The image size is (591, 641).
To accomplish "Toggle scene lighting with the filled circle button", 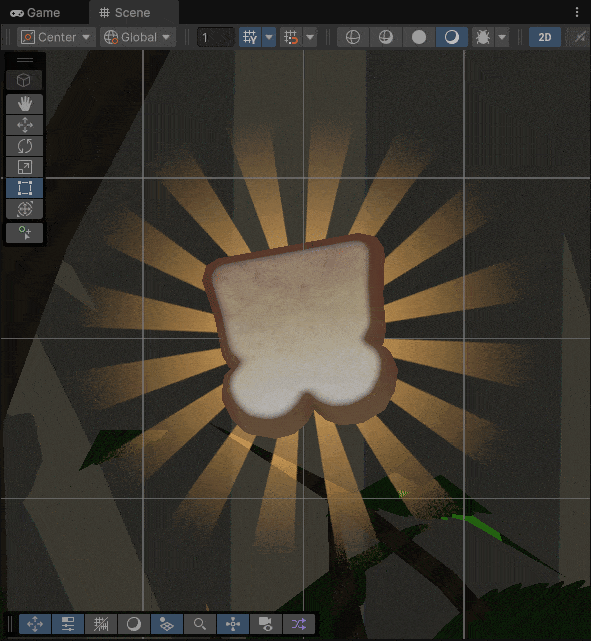I will (419, 37).
